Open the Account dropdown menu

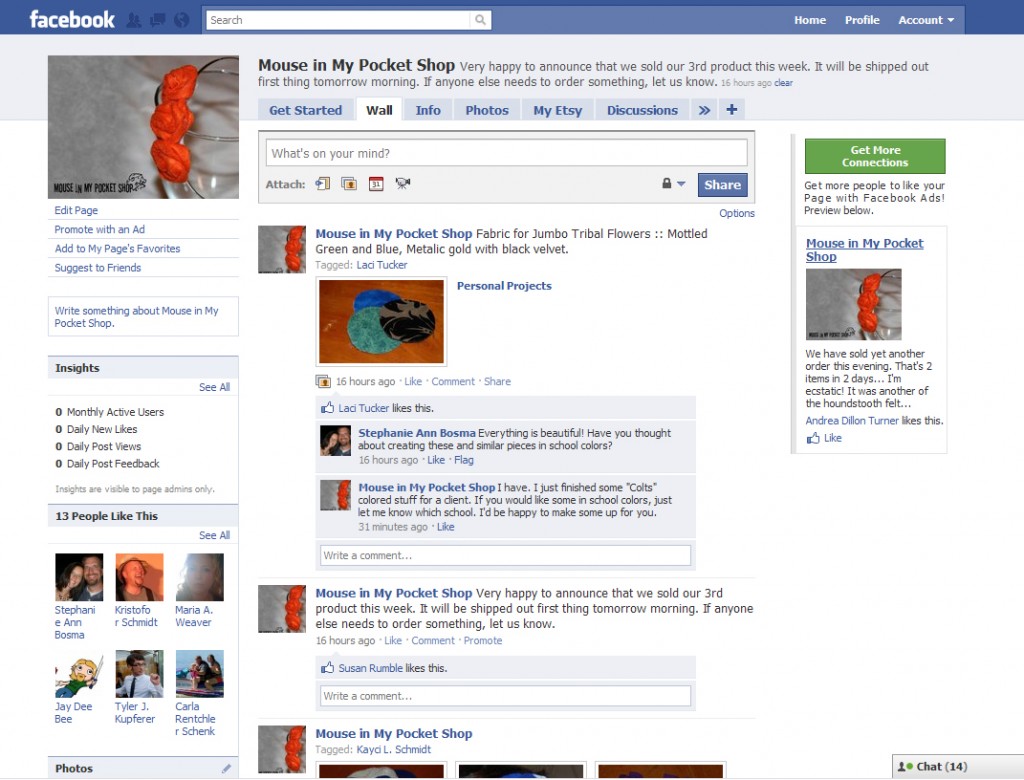coord(926,20)
